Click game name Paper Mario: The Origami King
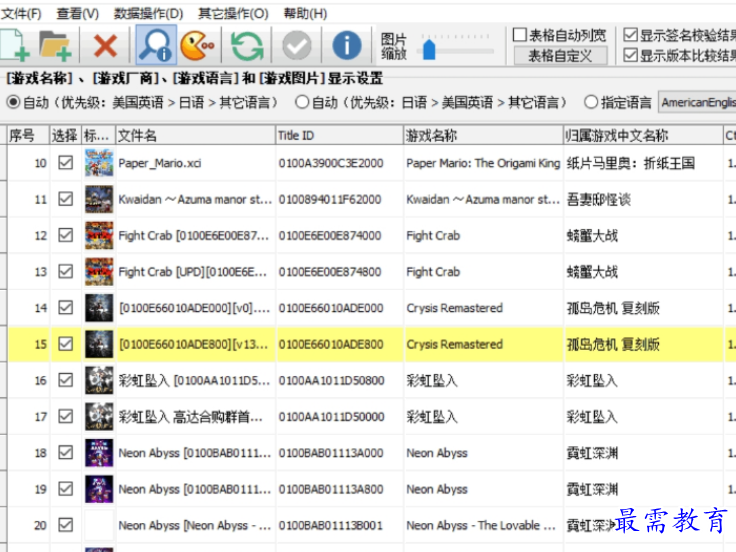The width and height of the screenshot is (736, 552). tap(483, 163)
